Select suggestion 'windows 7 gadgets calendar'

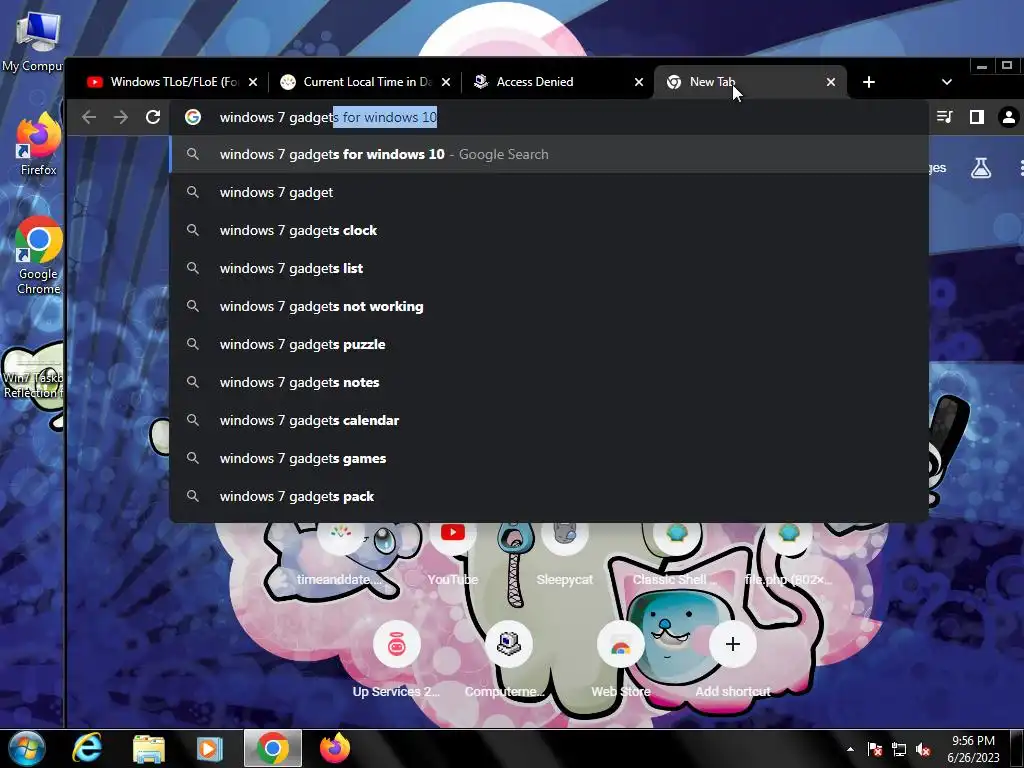coord(549,420)
